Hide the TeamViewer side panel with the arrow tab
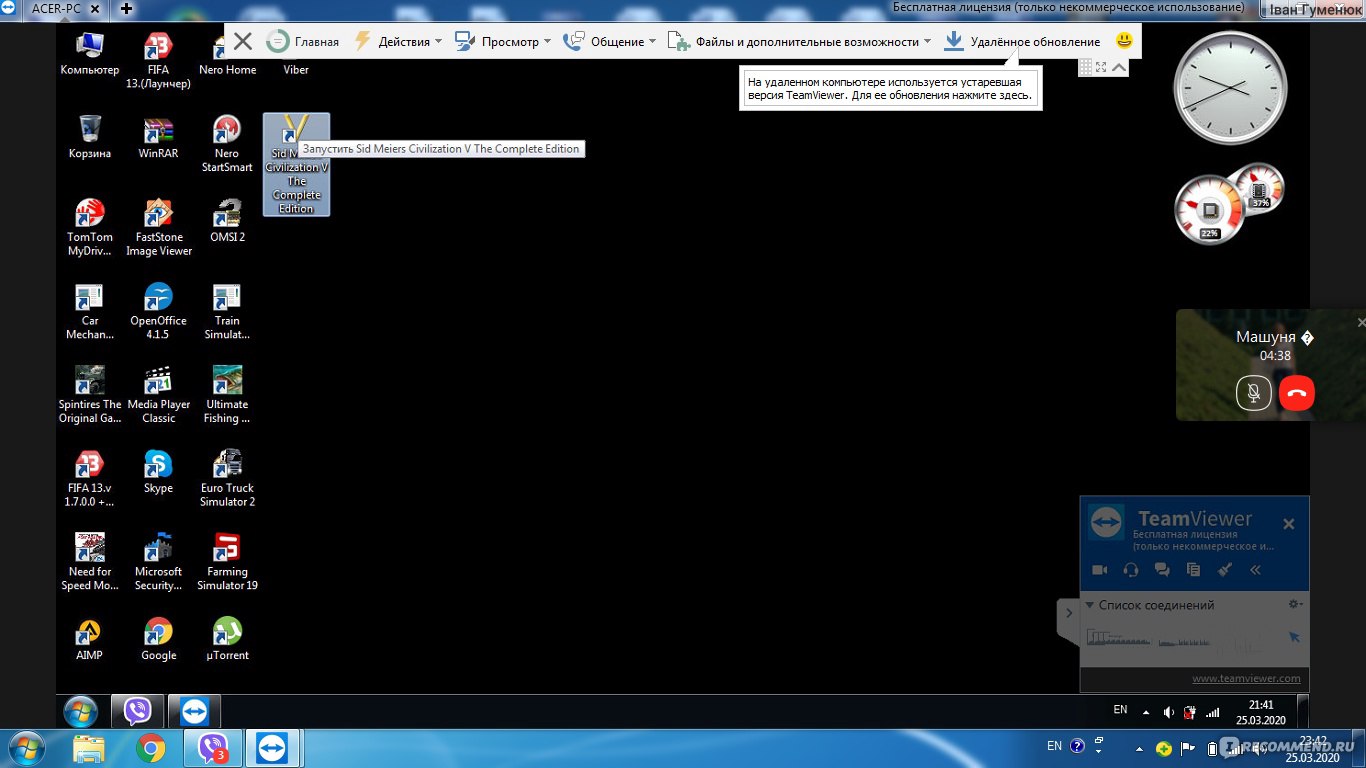Viewport: 1366px width, 768px height. (1068, 613)
